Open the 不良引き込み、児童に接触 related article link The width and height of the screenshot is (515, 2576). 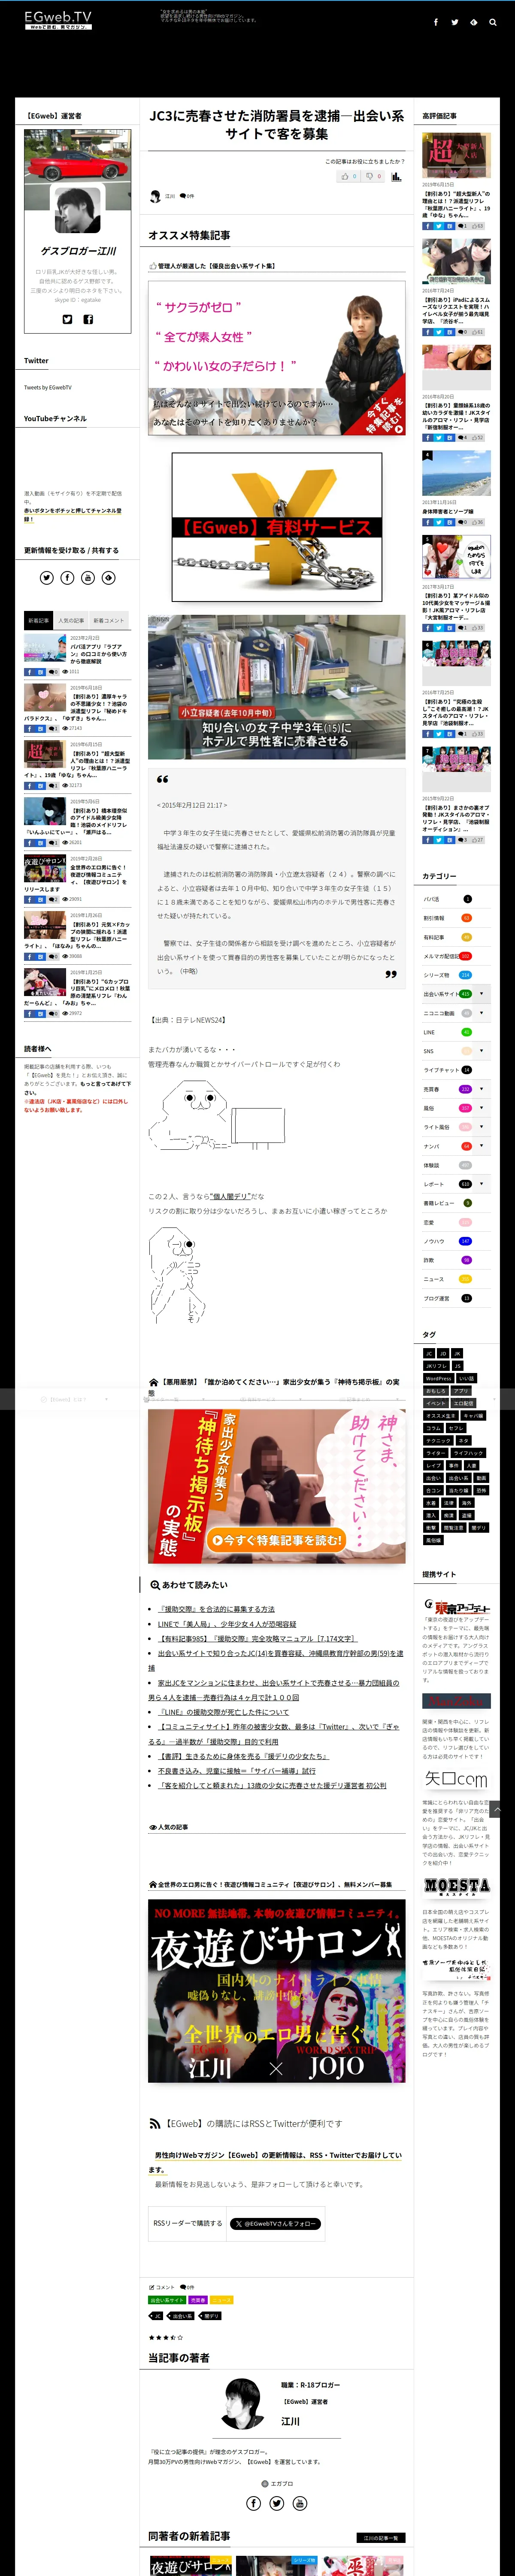(x=236, y=1770)
